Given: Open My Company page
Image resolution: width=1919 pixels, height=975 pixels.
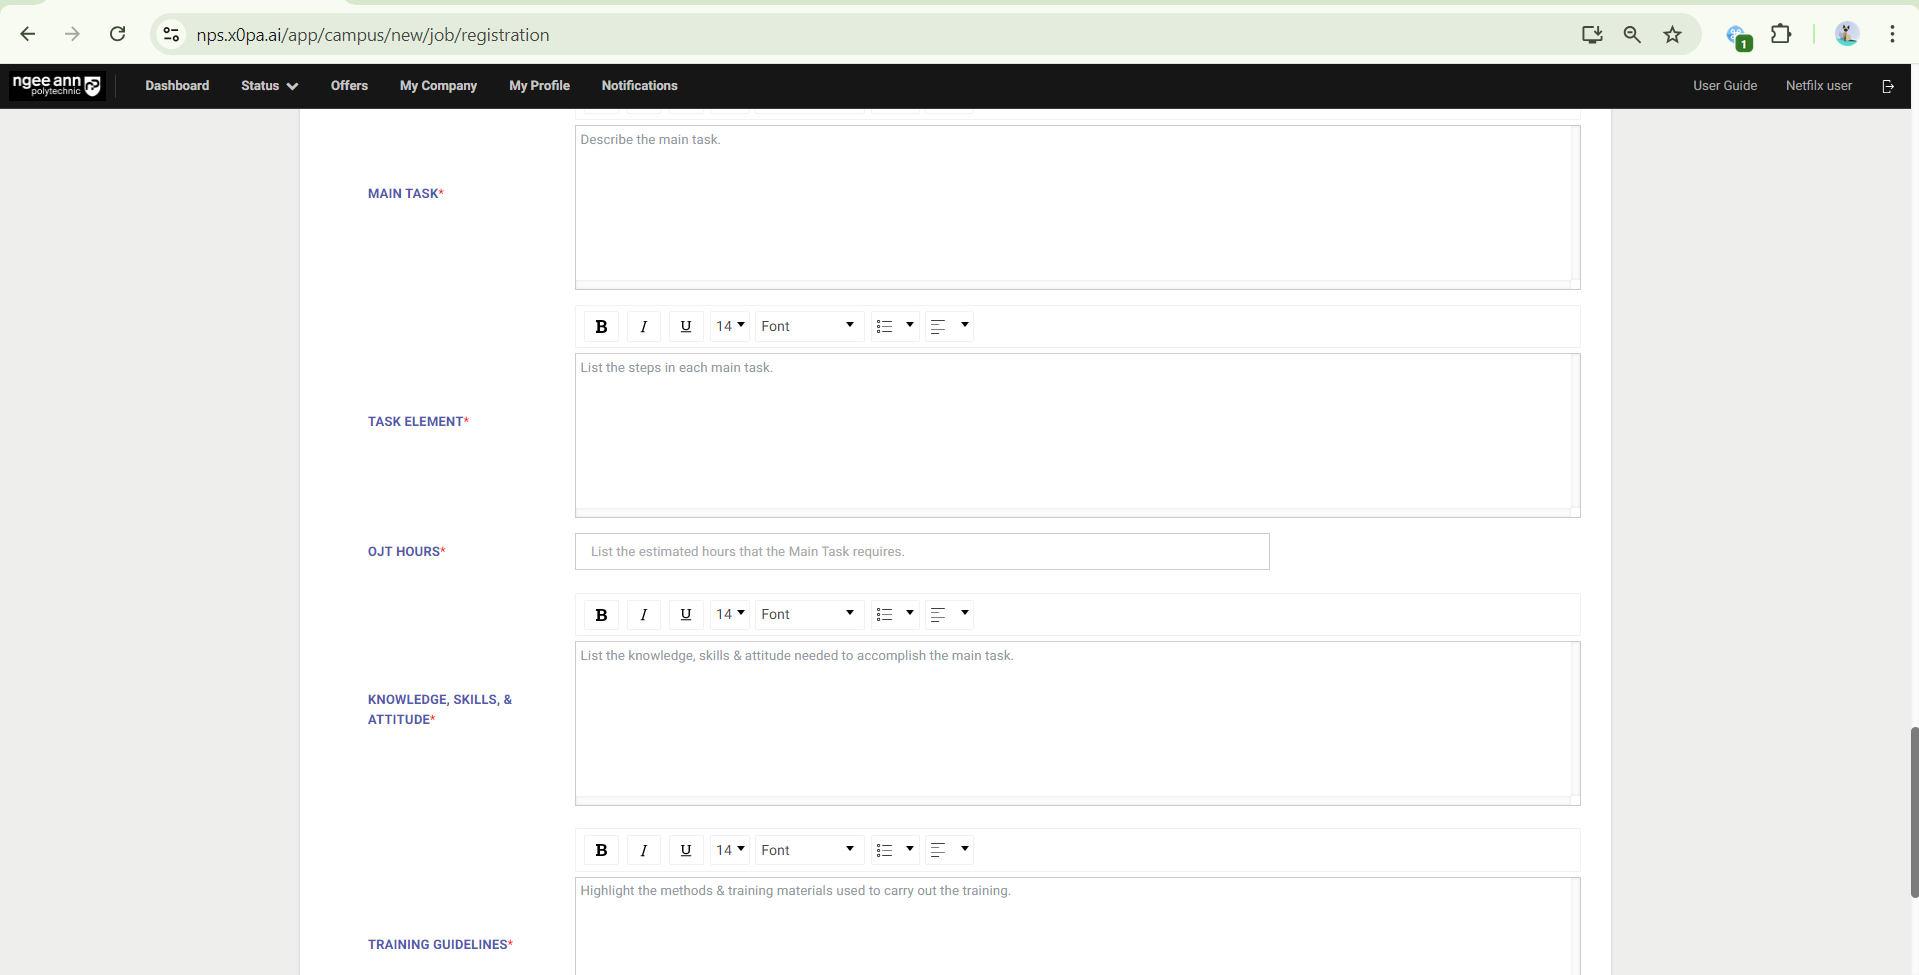Looking at the screenshot, I should (x=438, y=86).
